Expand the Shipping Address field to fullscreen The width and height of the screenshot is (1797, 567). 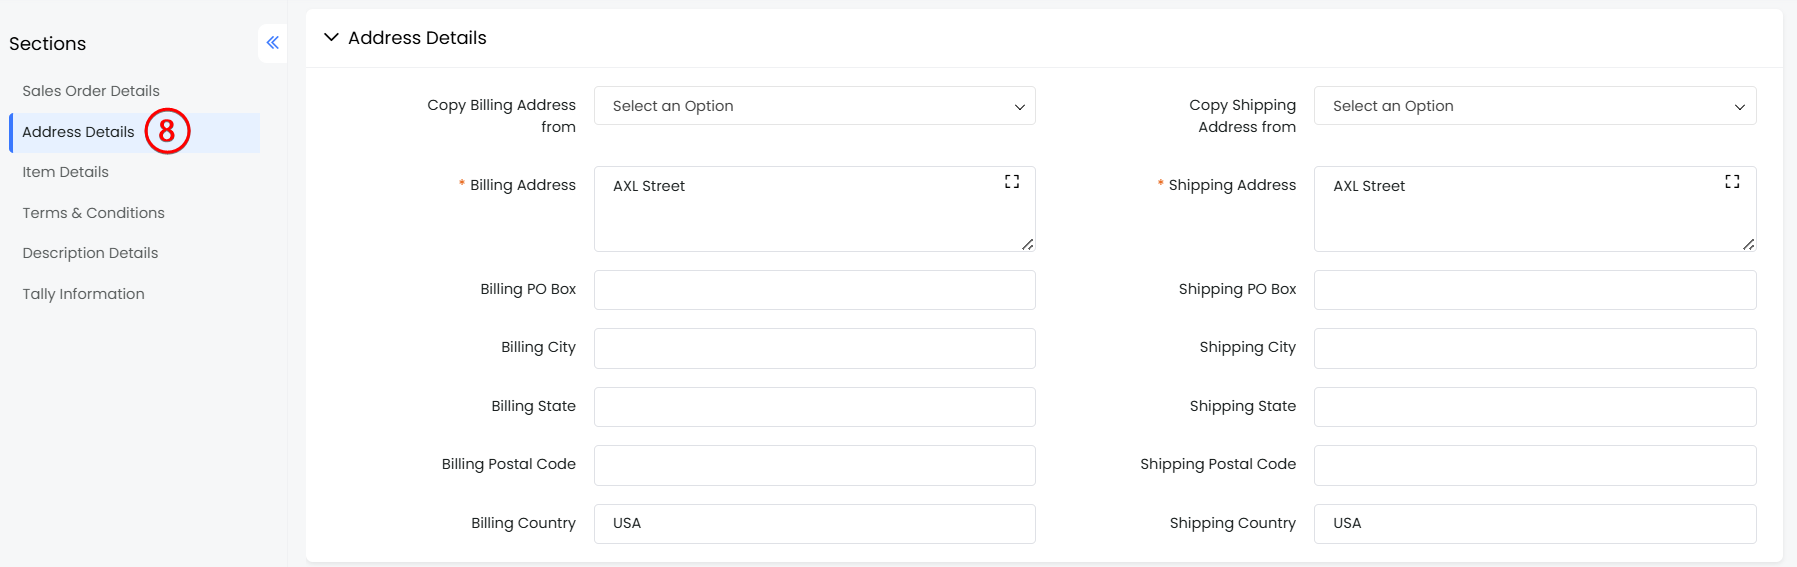[1732, 182]
